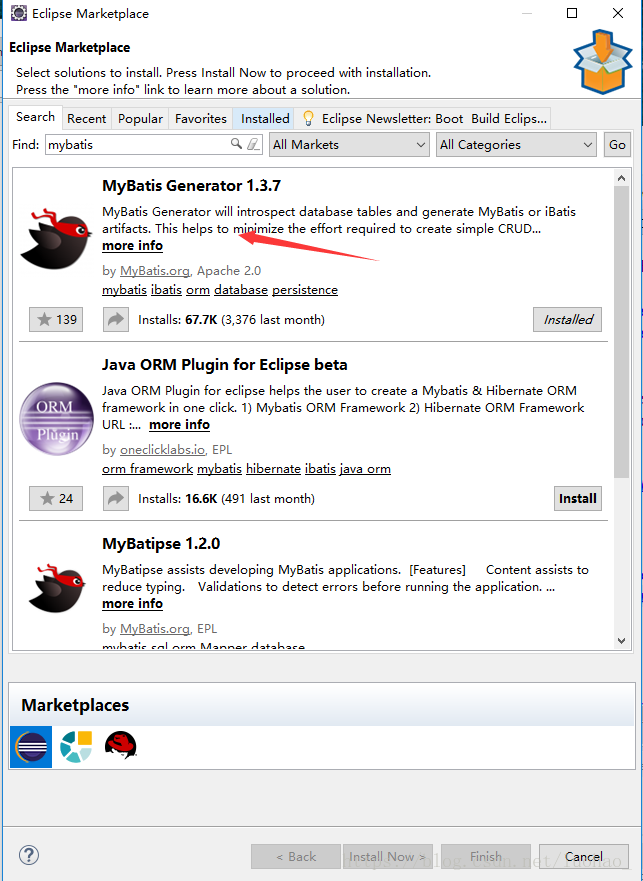The image size is (643, 881).
Task: Click the results list scroll down arrow
Action: [x=621, y=641]
